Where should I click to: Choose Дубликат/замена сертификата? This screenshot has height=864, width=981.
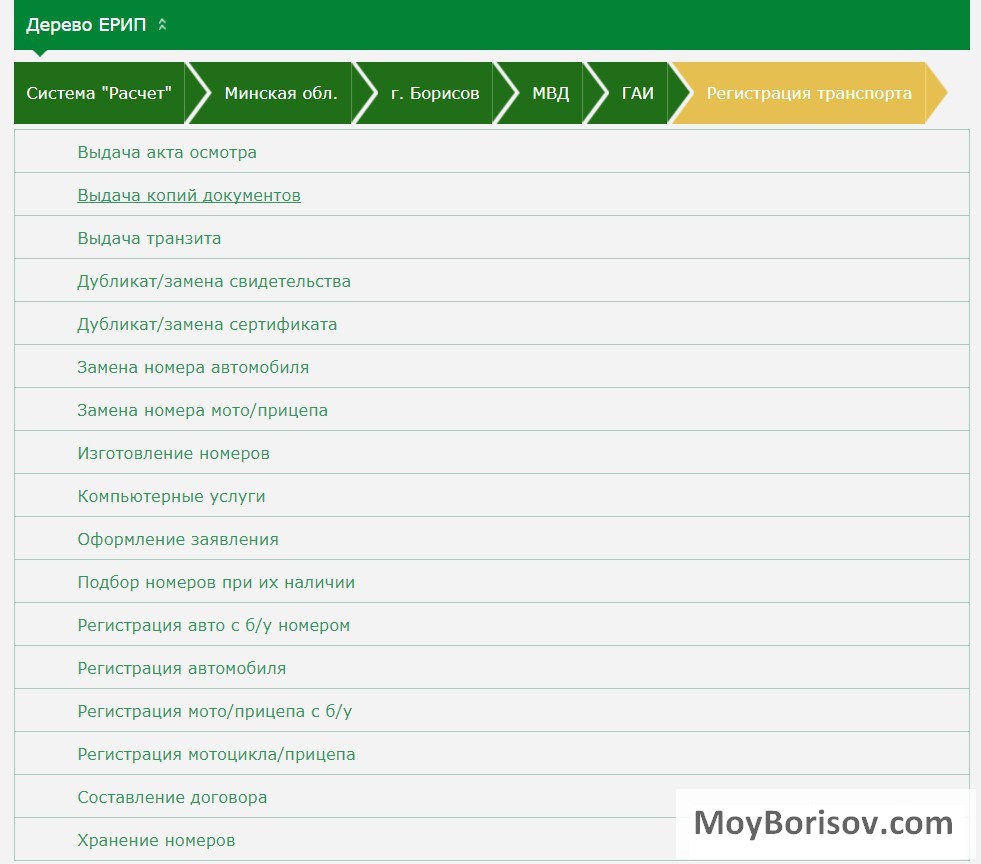207,324
